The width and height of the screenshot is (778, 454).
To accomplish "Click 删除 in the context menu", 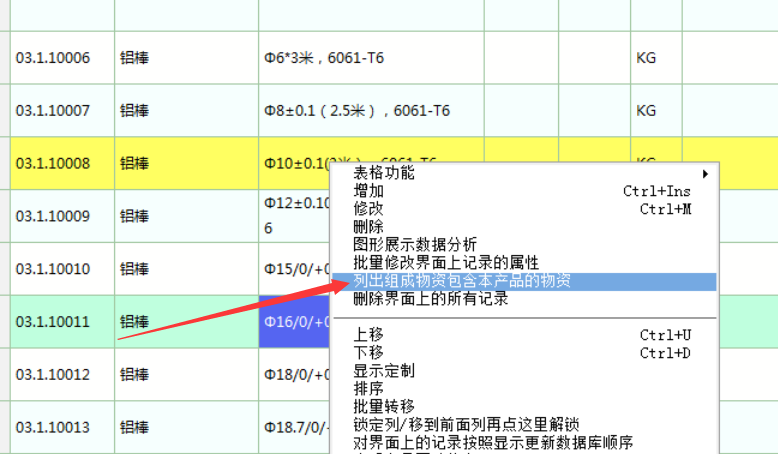I will 368,227.
